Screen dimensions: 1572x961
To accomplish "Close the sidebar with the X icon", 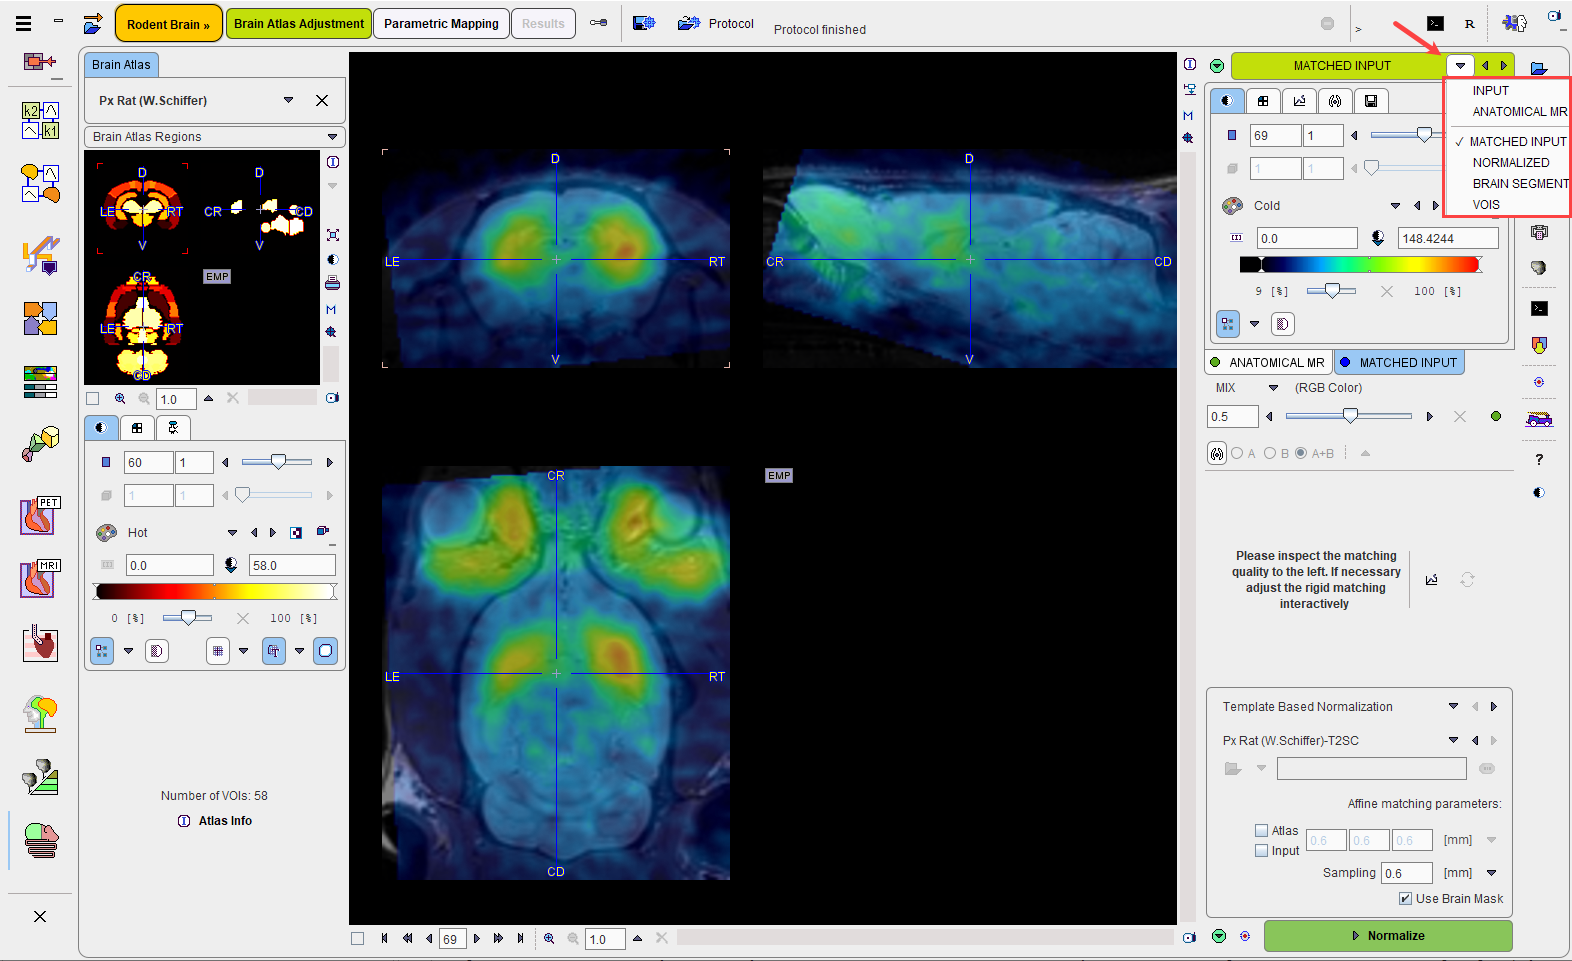I will [x=40, y=916].
